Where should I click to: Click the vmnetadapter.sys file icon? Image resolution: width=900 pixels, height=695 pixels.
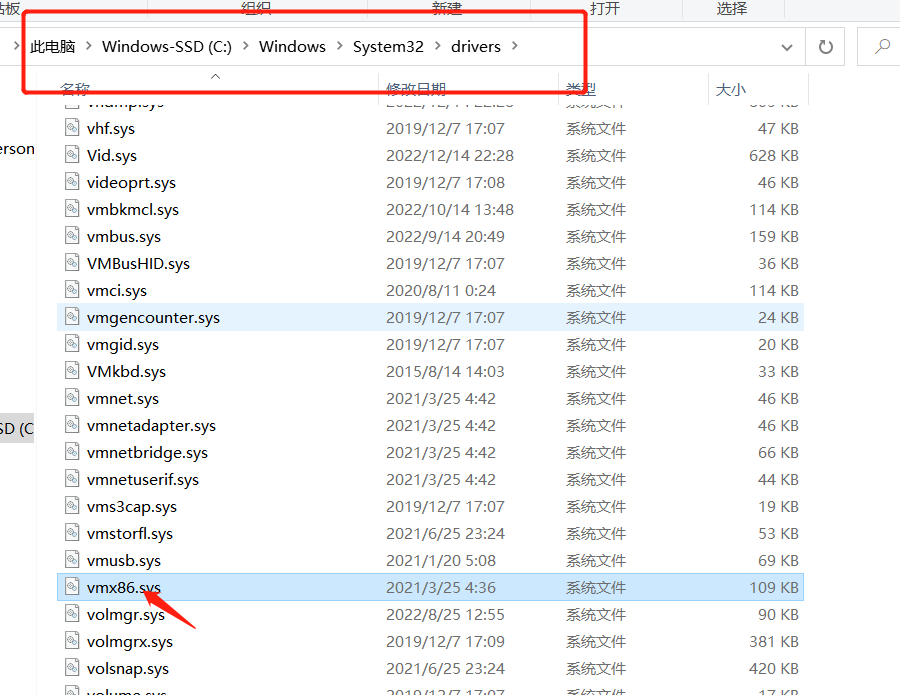[x=72, y=424]
